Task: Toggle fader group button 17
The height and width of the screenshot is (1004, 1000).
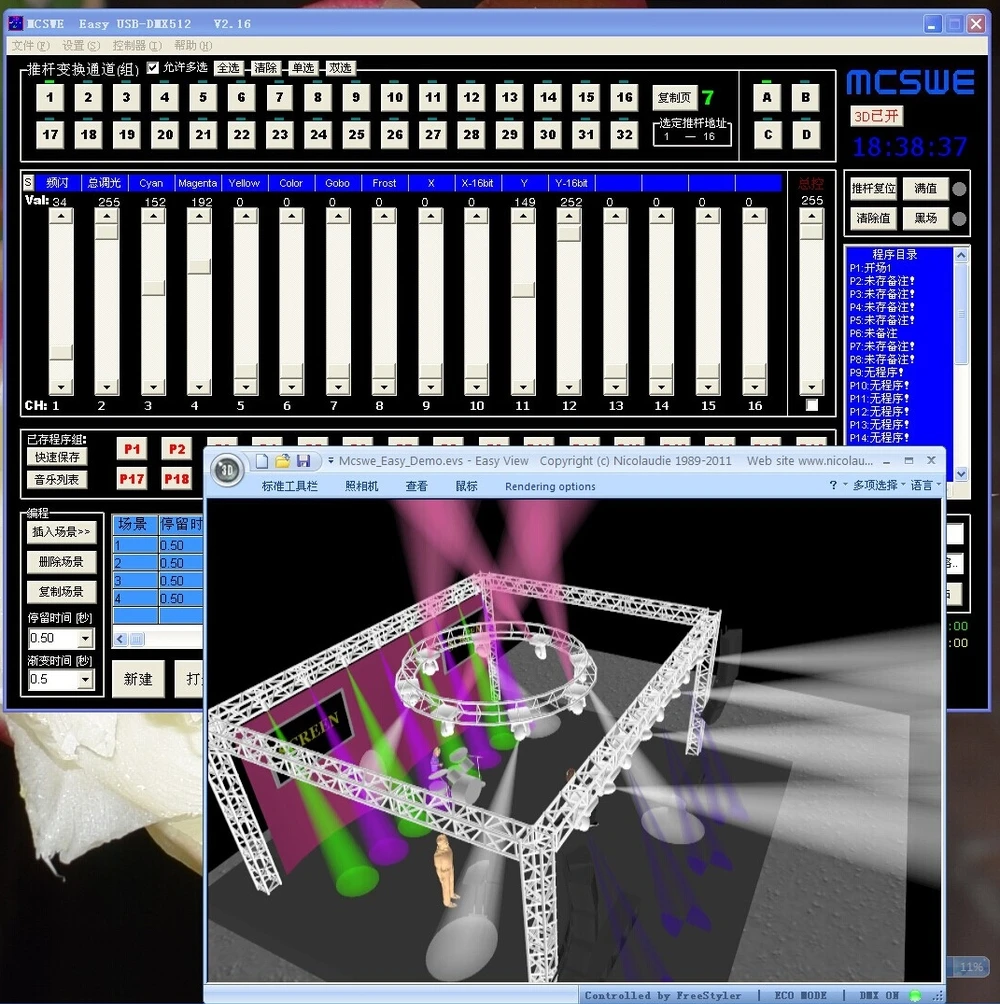Action: 50,134
